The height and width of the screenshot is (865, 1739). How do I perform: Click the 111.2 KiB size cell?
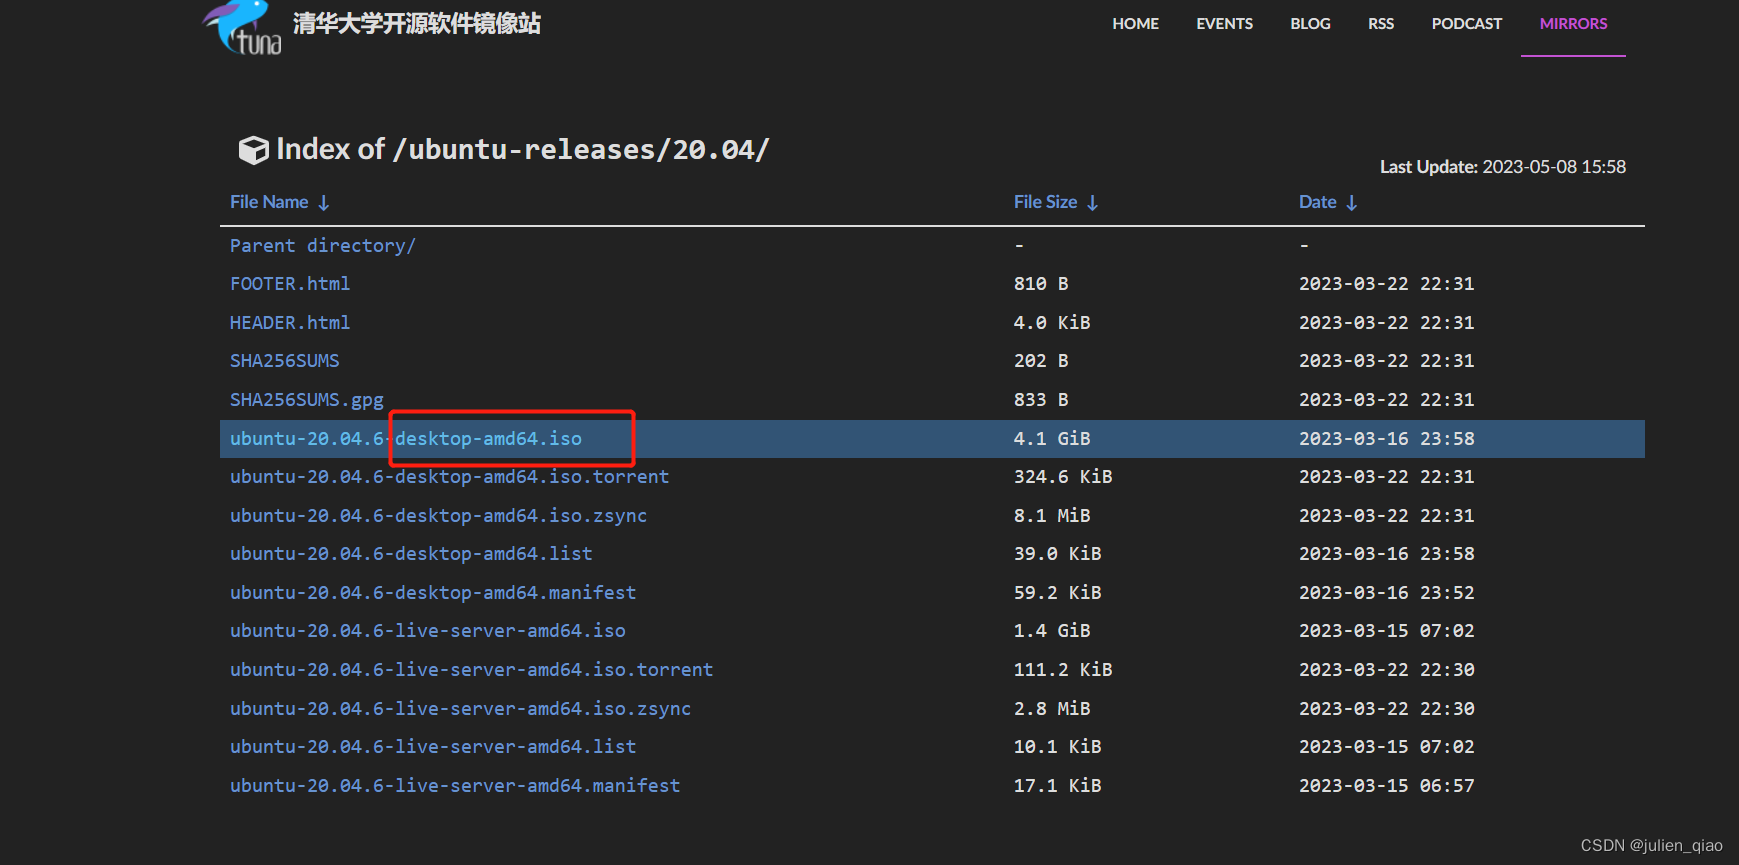coord(1063,670)
